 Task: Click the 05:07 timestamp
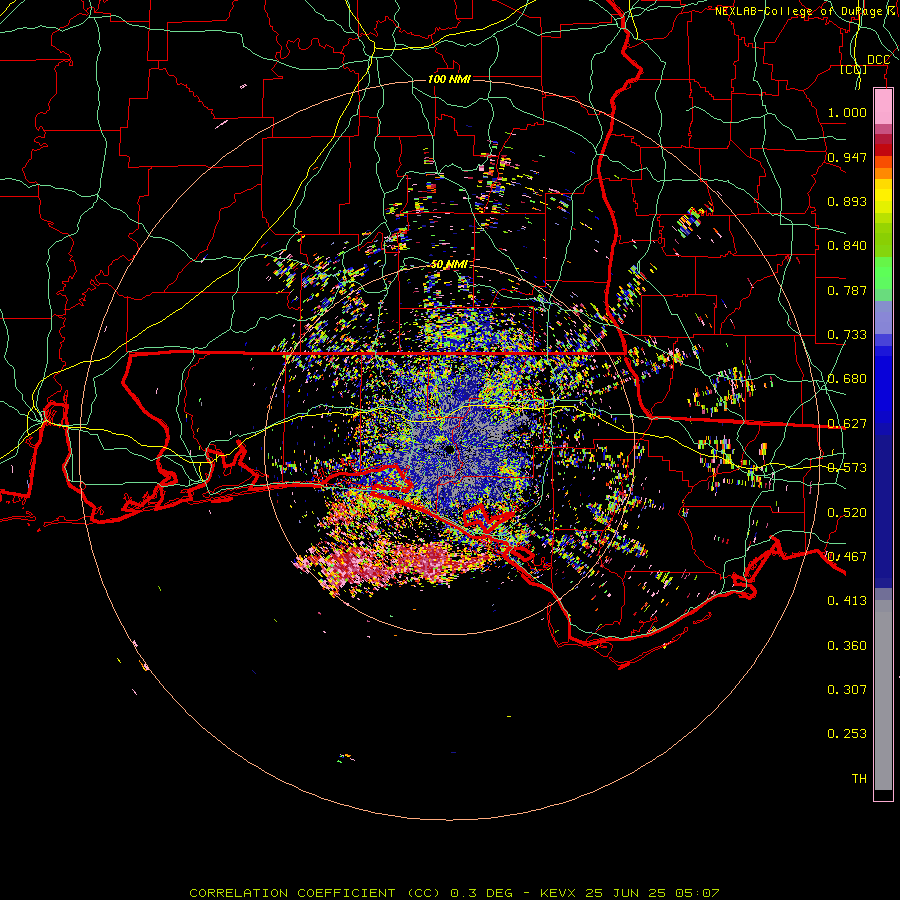(x=697, y=893)
